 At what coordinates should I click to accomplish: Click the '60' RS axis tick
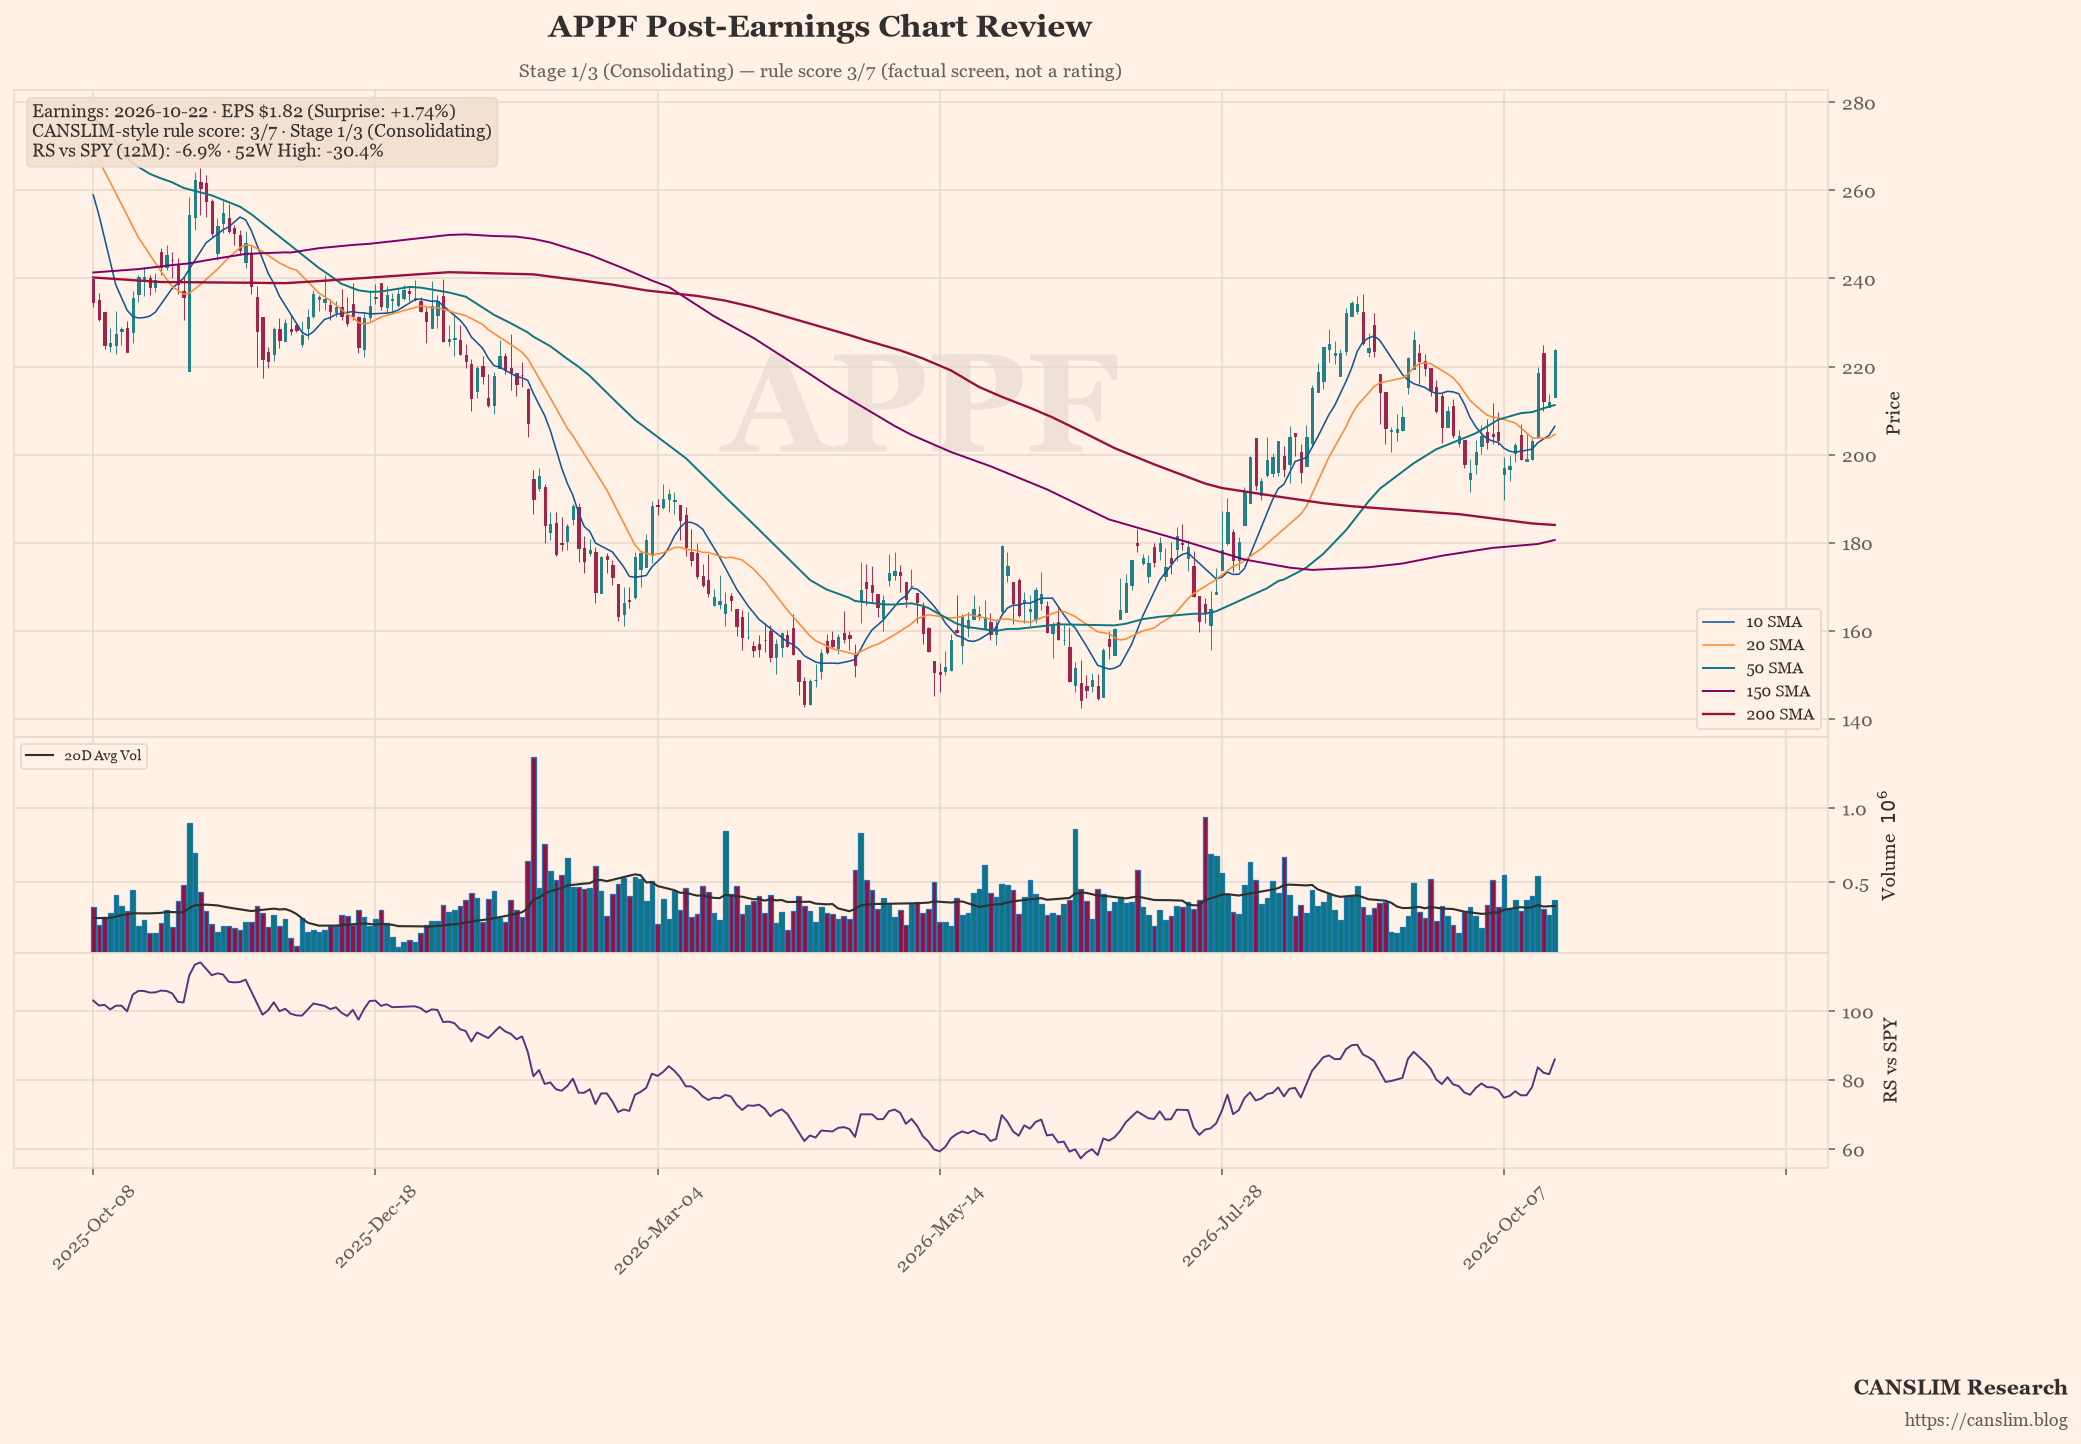click(1852, 1150)
